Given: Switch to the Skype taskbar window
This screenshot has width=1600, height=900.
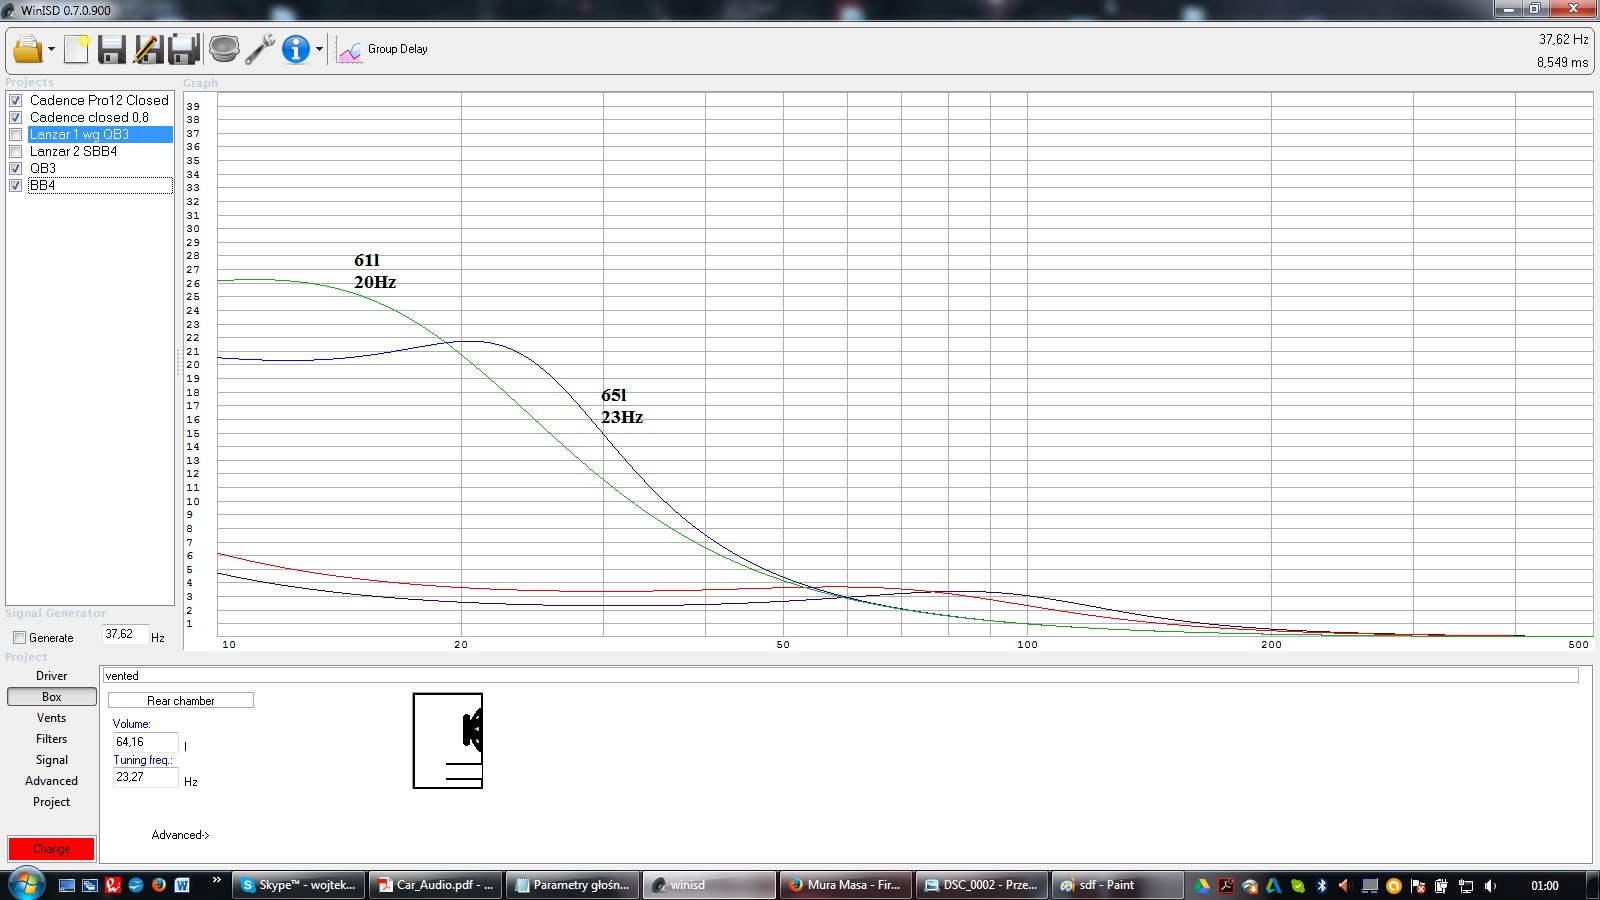Looking at the screenshot, I should coord(299,885).
